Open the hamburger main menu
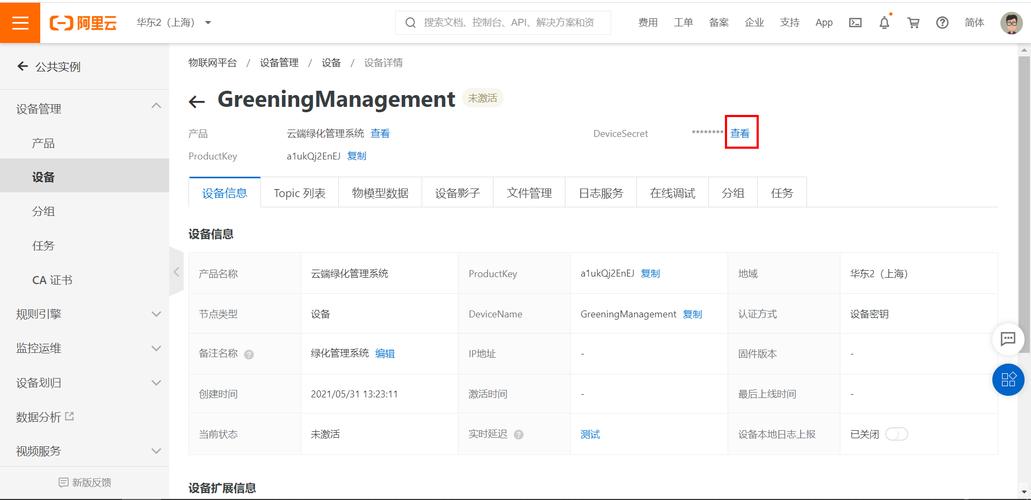 click(20, 22)
